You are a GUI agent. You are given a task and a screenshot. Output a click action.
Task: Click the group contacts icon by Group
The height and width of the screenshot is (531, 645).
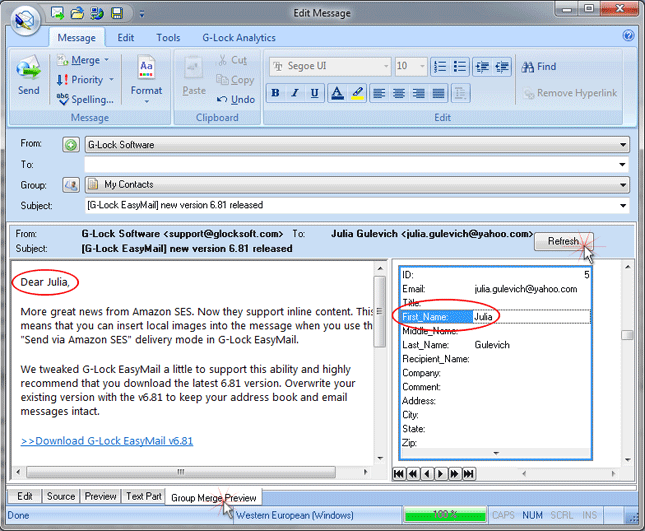pyautogui.click(x=71, y=185)
